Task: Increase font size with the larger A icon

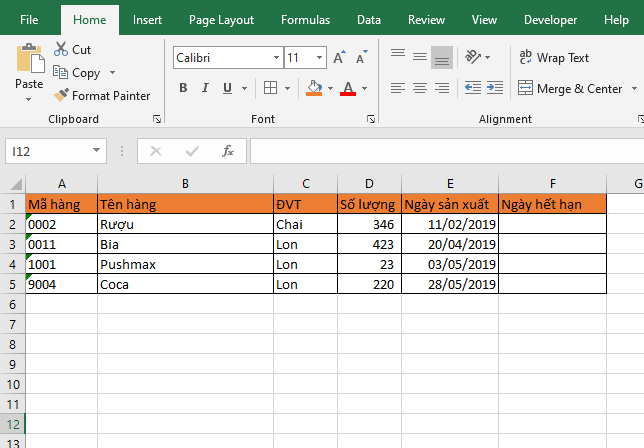Action: (x=340, y=58)
